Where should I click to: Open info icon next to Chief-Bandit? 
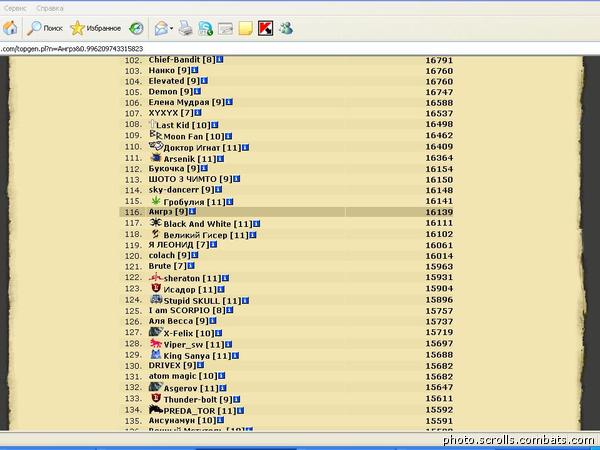coord(220,60)
